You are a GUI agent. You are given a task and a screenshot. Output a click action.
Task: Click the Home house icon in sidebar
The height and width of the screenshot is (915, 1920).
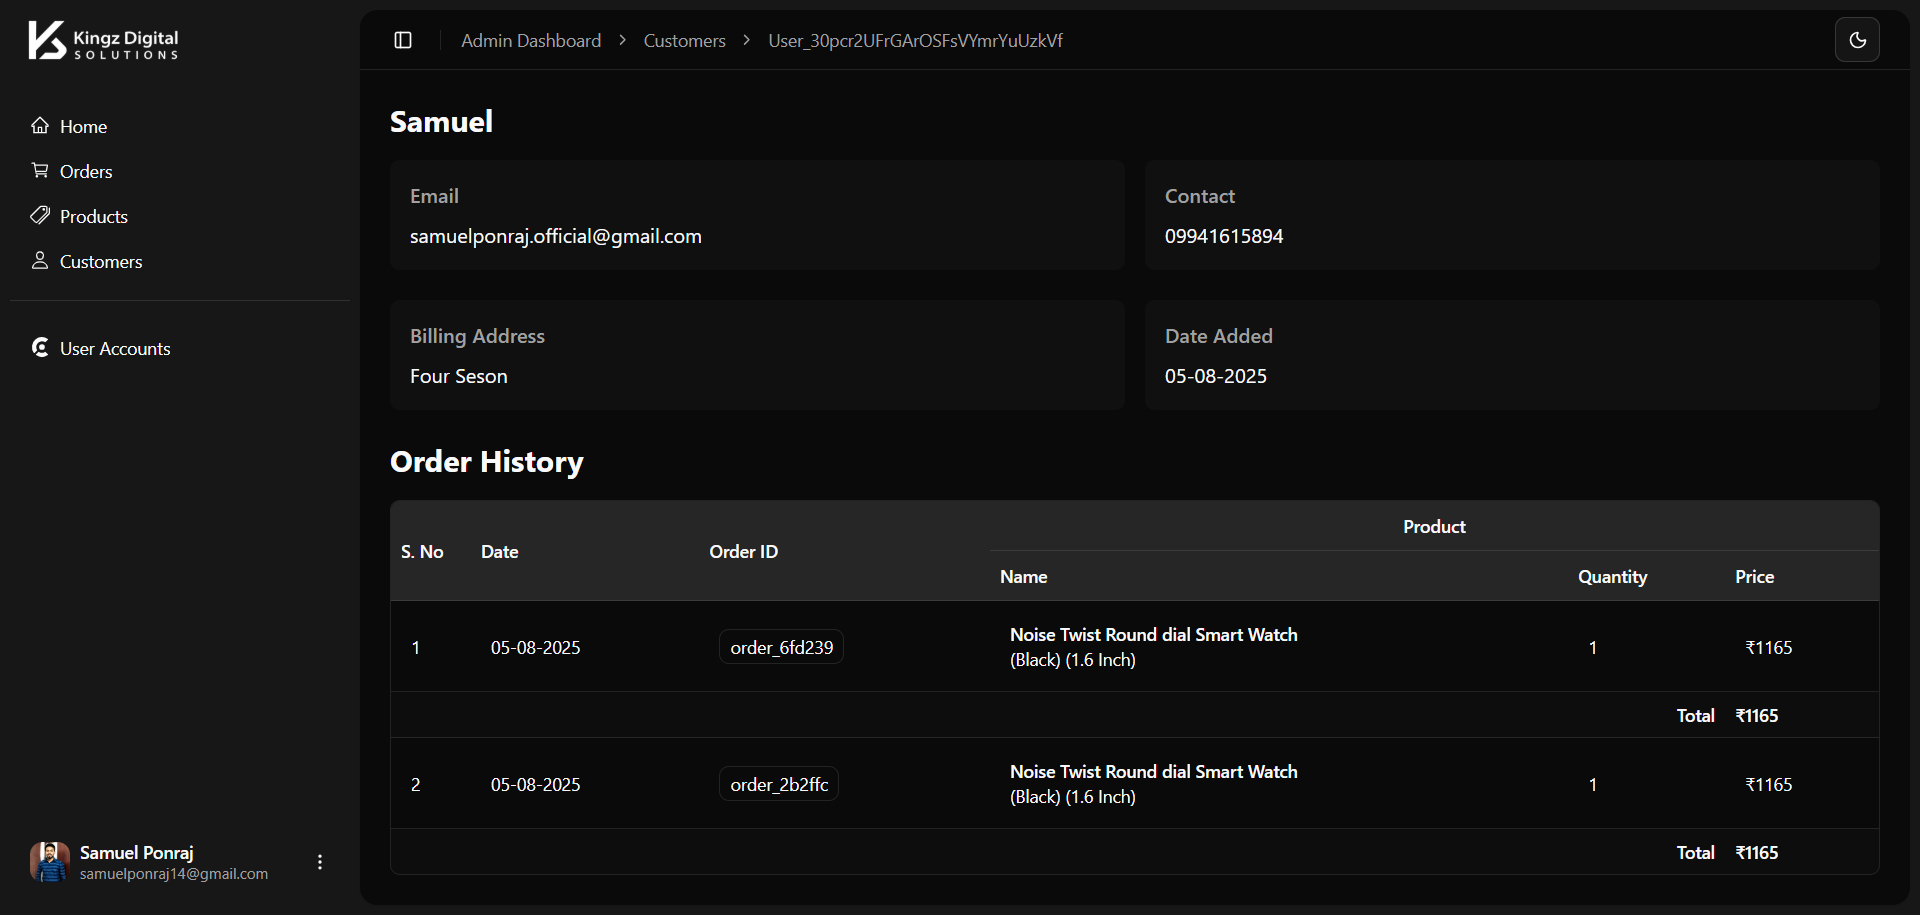tap(40, 126)
